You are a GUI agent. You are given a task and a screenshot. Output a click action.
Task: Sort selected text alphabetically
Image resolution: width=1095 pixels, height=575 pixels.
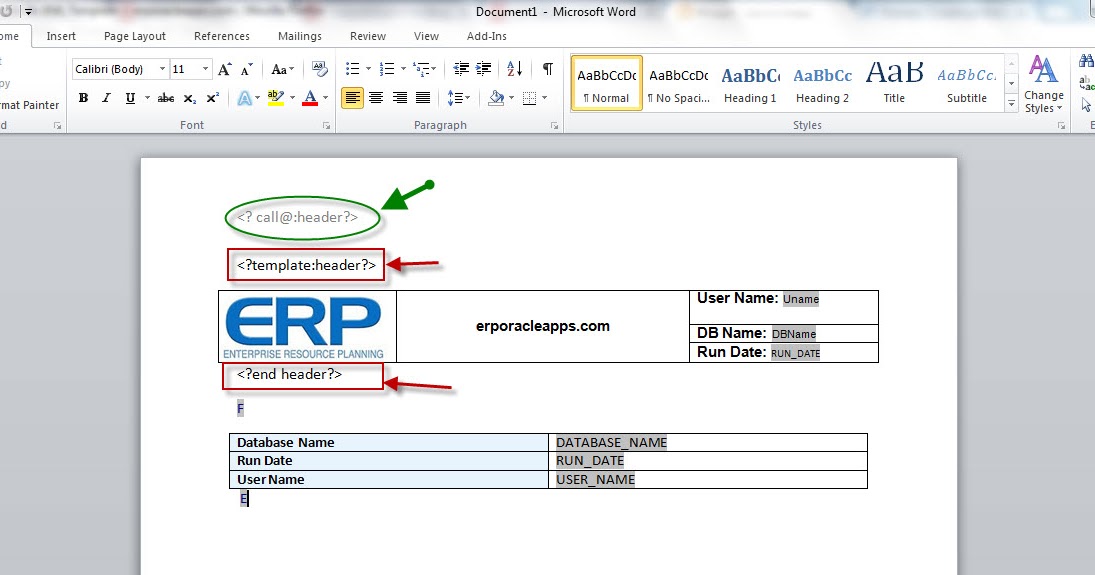coord(515,69)
